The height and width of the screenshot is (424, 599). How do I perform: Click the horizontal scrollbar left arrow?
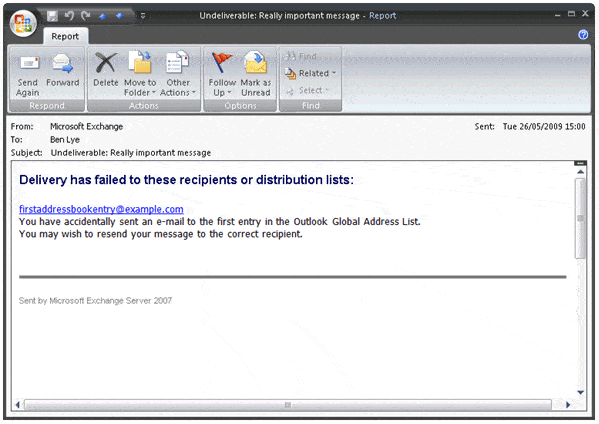coord(17,405)
